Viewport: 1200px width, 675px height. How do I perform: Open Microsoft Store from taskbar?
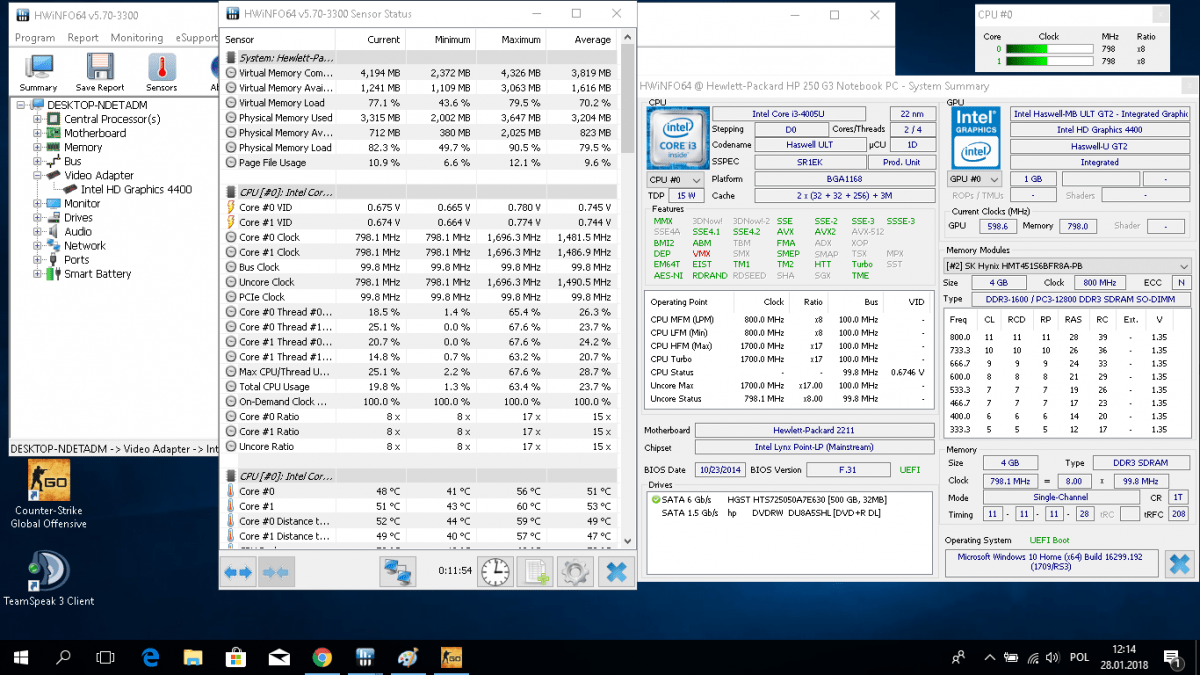click(236, 657)
